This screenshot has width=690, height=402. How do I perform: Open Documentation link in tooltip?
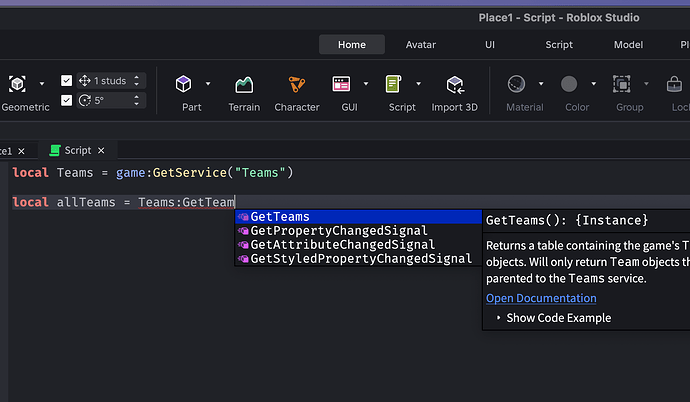[x=541, y=298]
